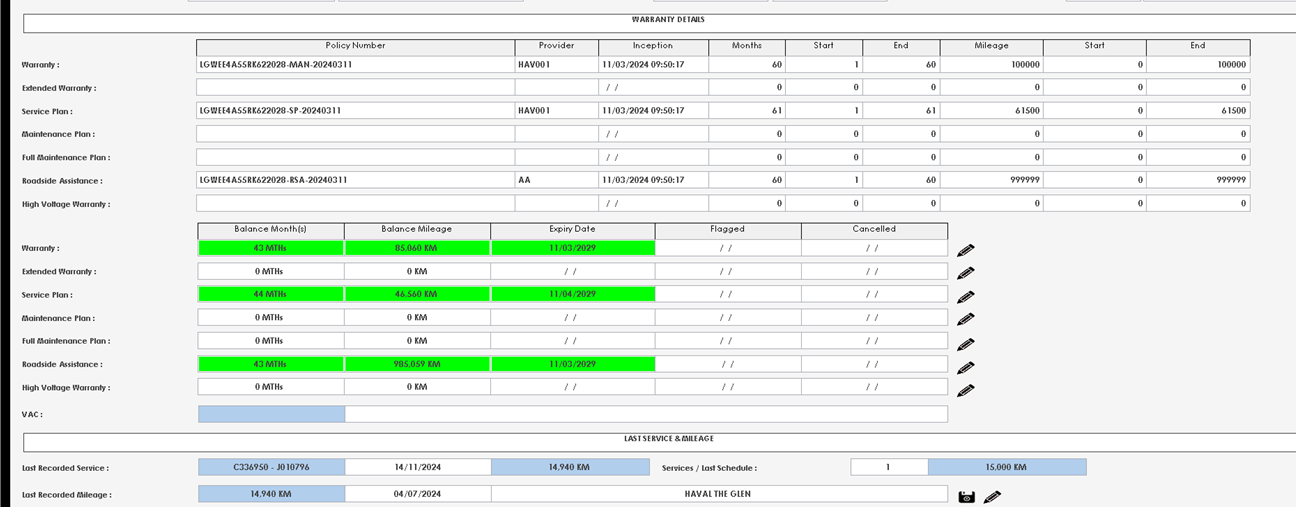
Task: Select the Service Plan policy number field
Action: (355, 111)
